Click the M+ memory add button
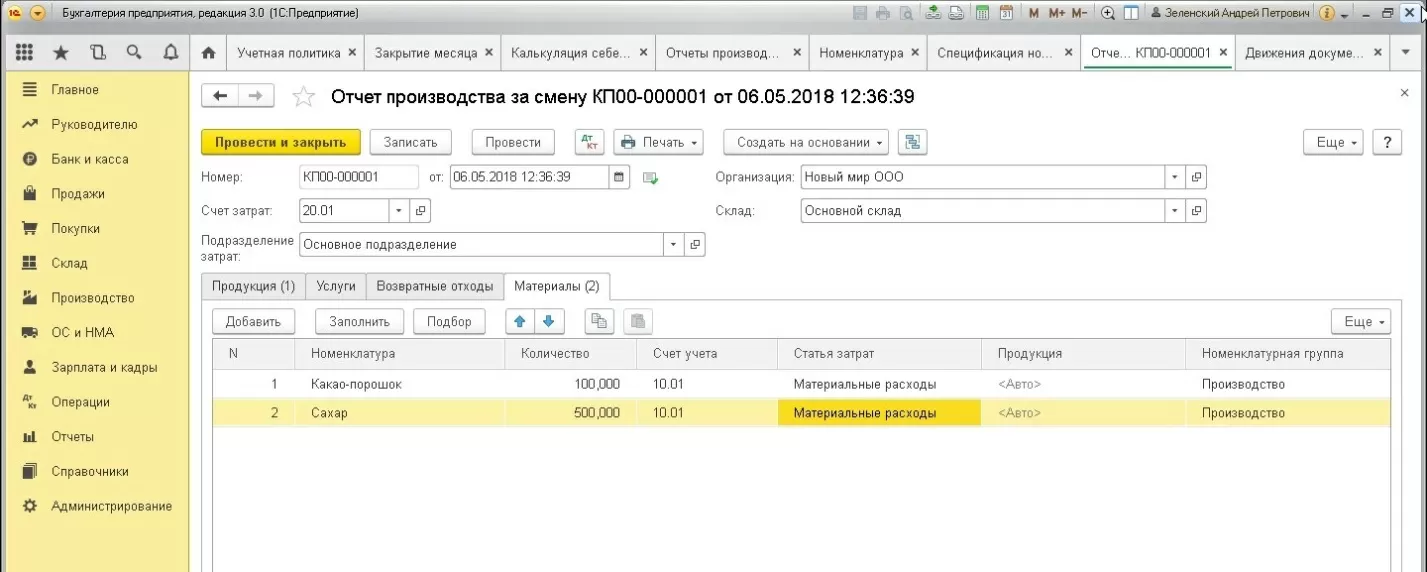 pyautogui.click(x=1056, y=13)
